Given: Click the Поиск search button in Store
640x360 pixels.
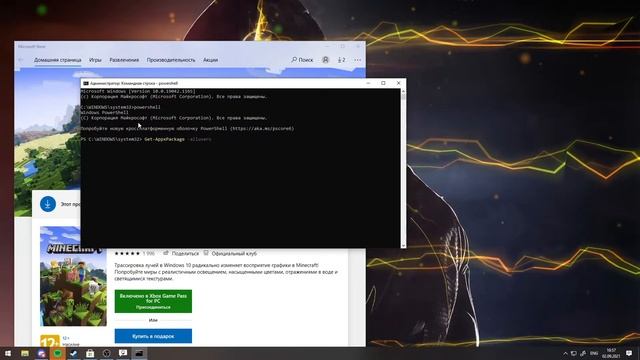Looking at the screenshot, I should coord(302,60).
